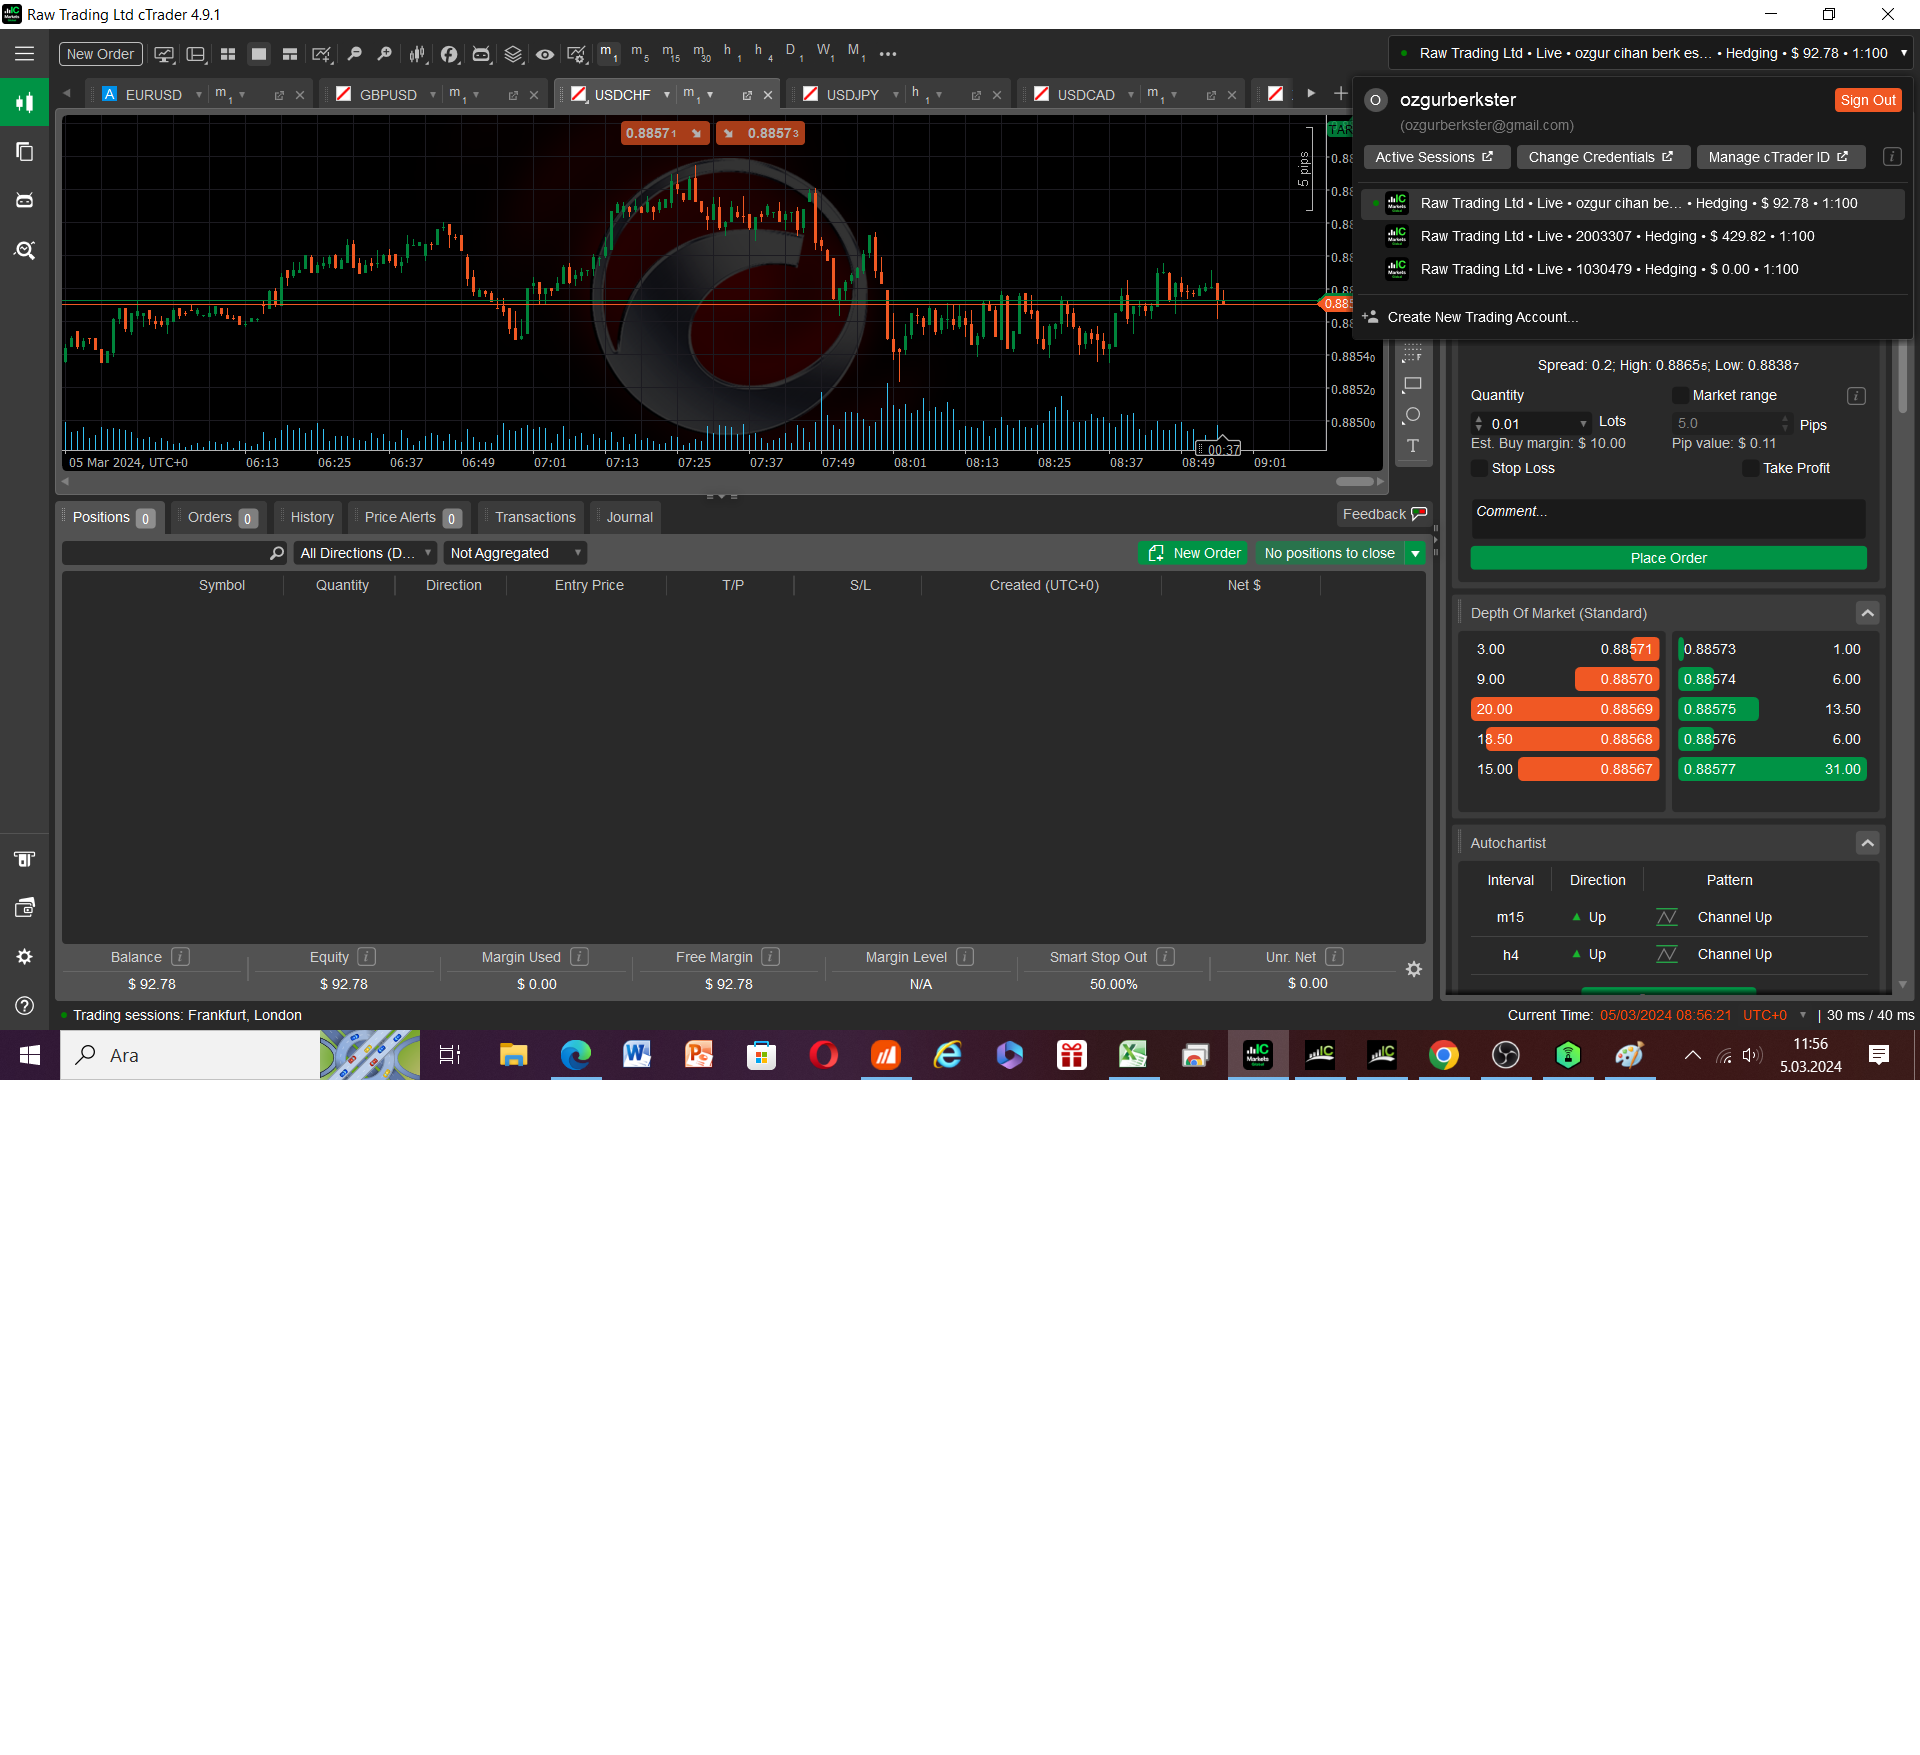
Task: Select the m5 timeframe
Action: (640, 52)
